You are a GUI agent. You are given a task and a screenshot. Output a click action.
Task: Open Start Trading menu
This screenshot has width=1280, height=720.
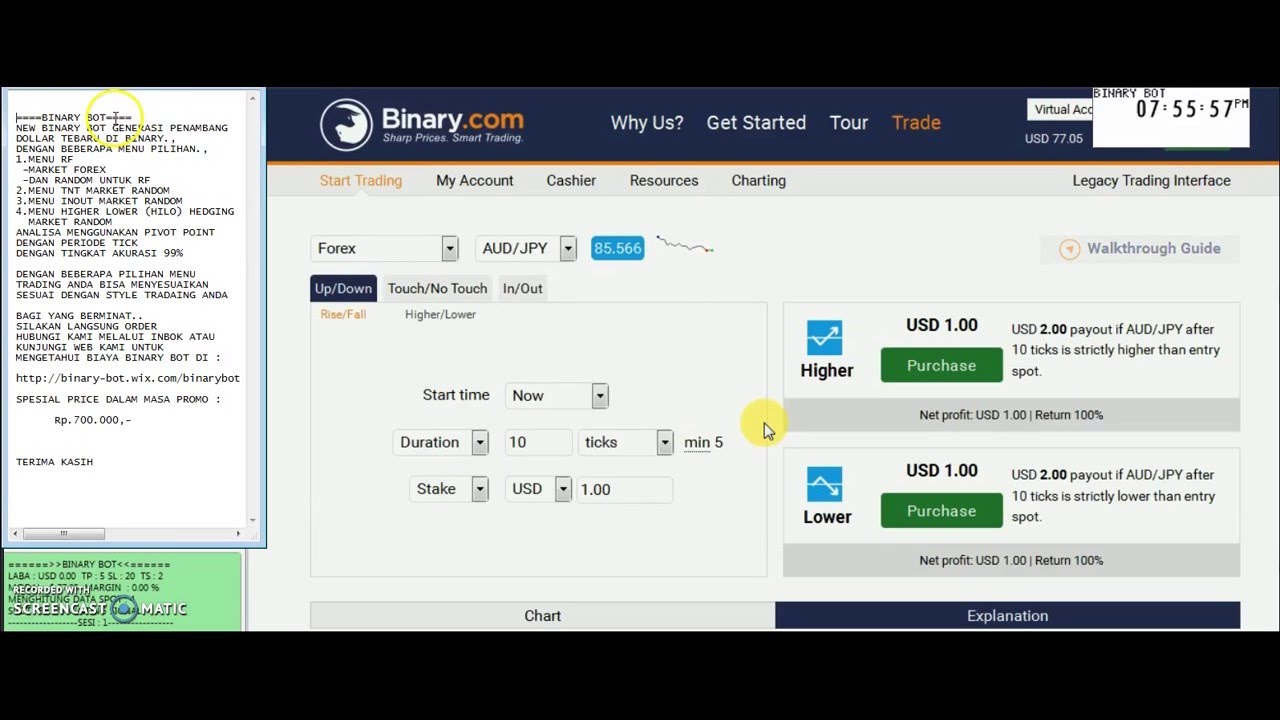pos(360,181)
